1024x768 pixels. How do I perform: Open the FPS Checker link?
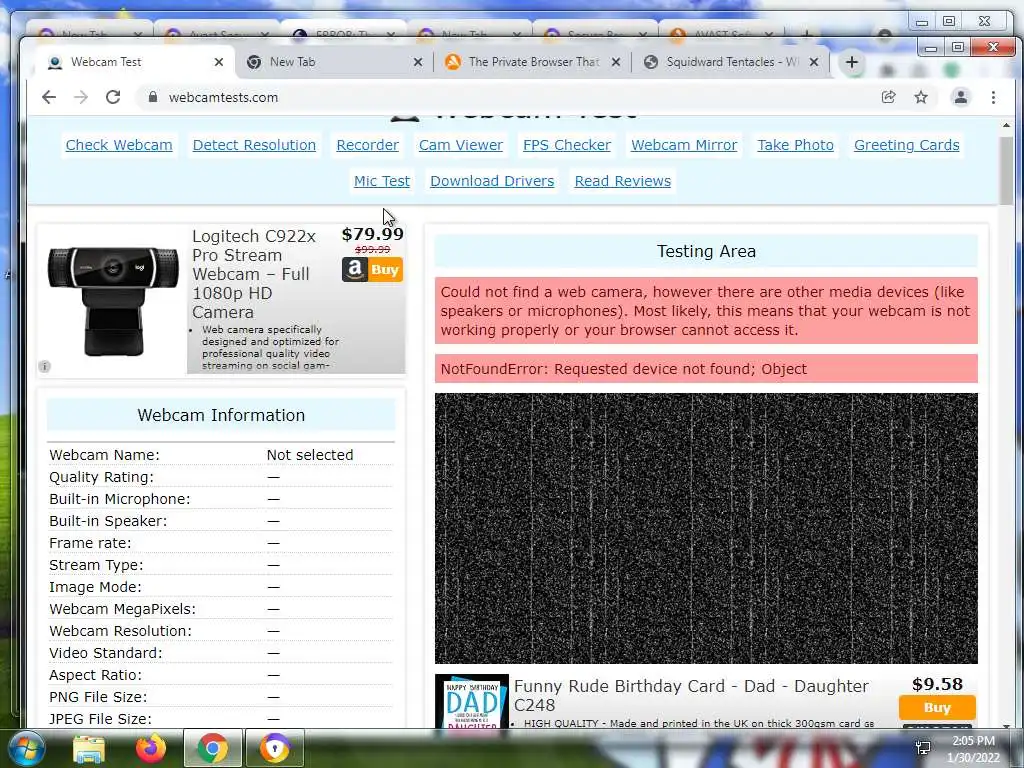tap(567, 145)
